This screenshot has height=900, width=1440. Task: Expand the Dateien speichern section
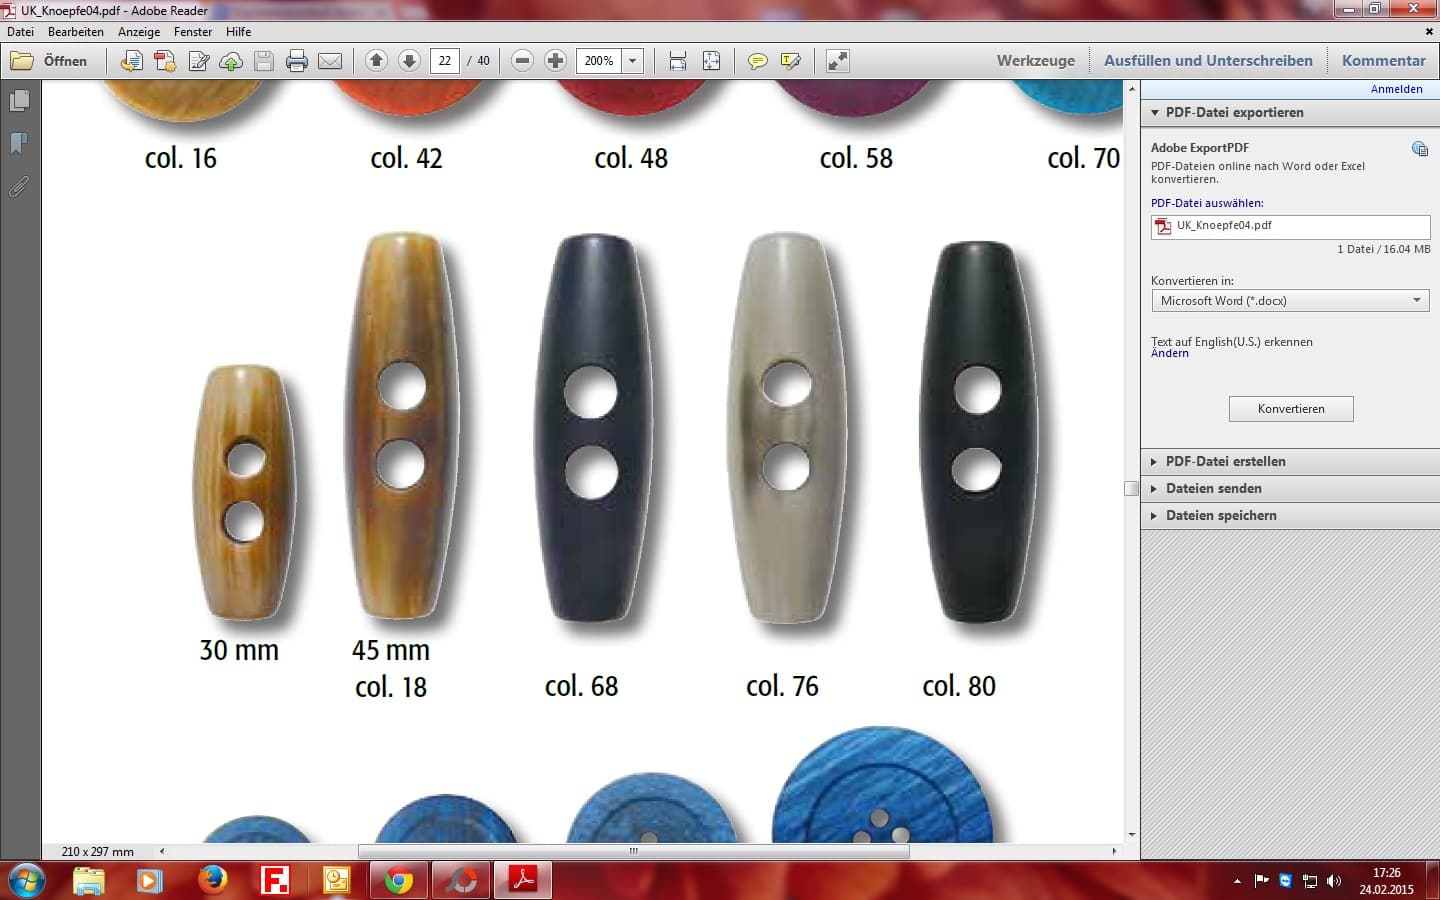click(1290, 515)
